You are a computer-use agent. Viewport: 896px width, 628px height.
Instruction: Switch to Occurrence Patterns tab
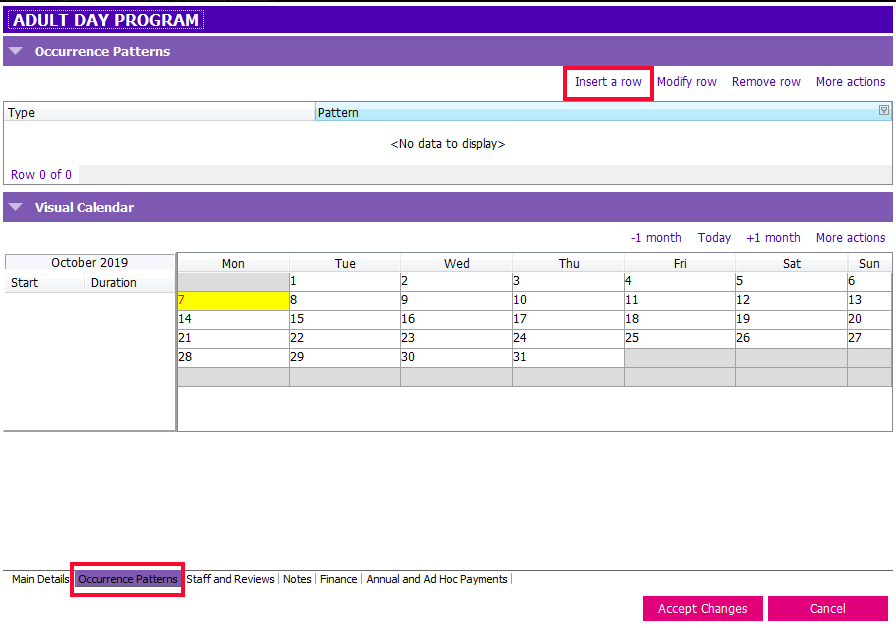pos(127,579)
